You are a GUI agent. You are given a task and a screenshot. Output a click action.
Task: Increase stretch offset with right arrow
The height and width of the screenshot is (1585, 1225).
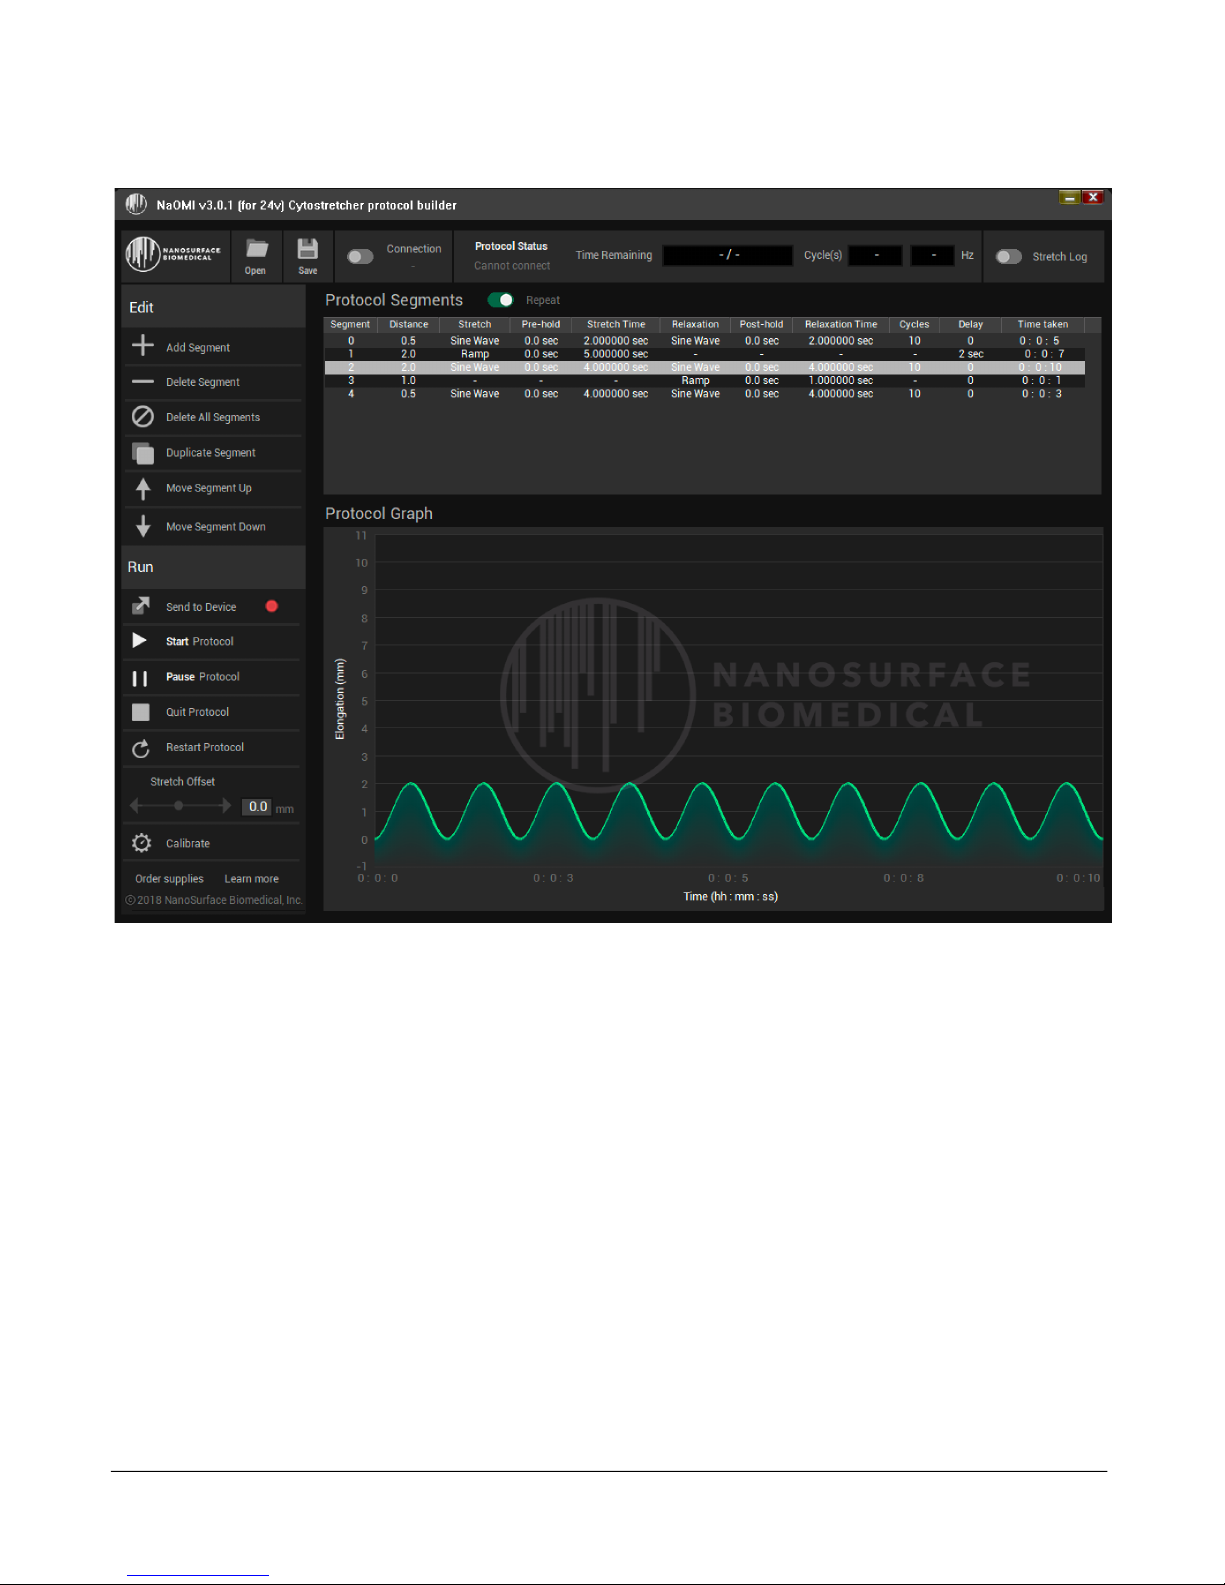click(x=226, y=806)
